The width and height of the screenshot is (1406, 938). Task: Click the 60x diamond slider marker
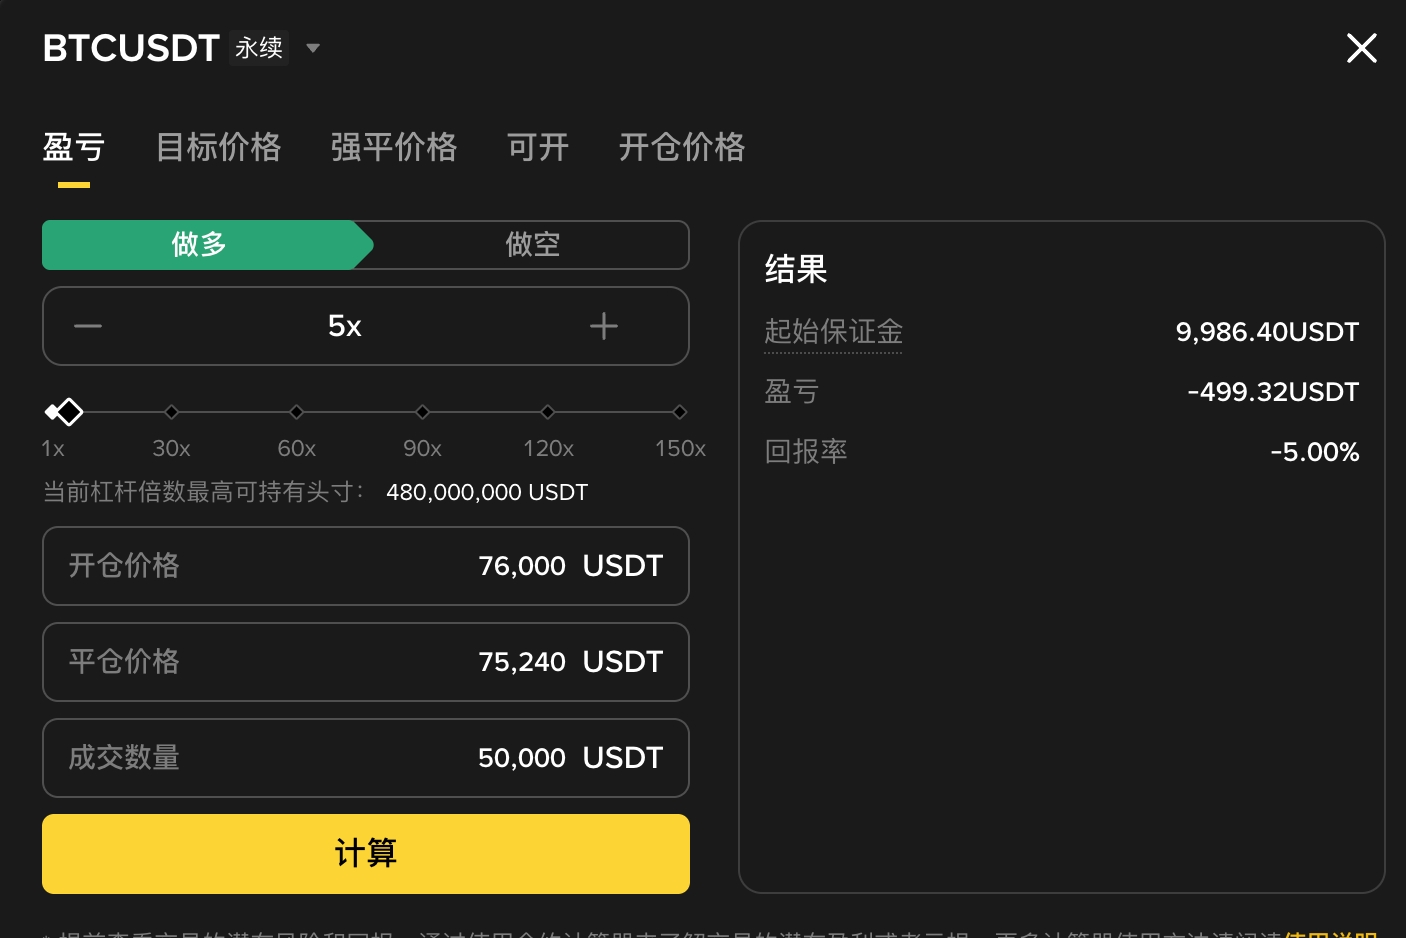297,412
